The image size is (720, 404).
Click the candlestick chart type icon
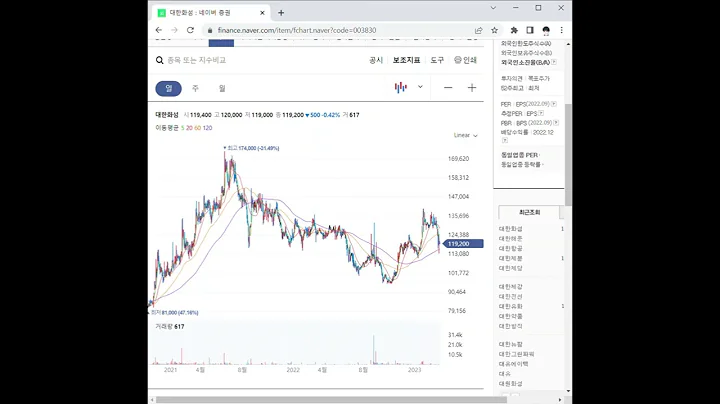[x=401, y=87]
